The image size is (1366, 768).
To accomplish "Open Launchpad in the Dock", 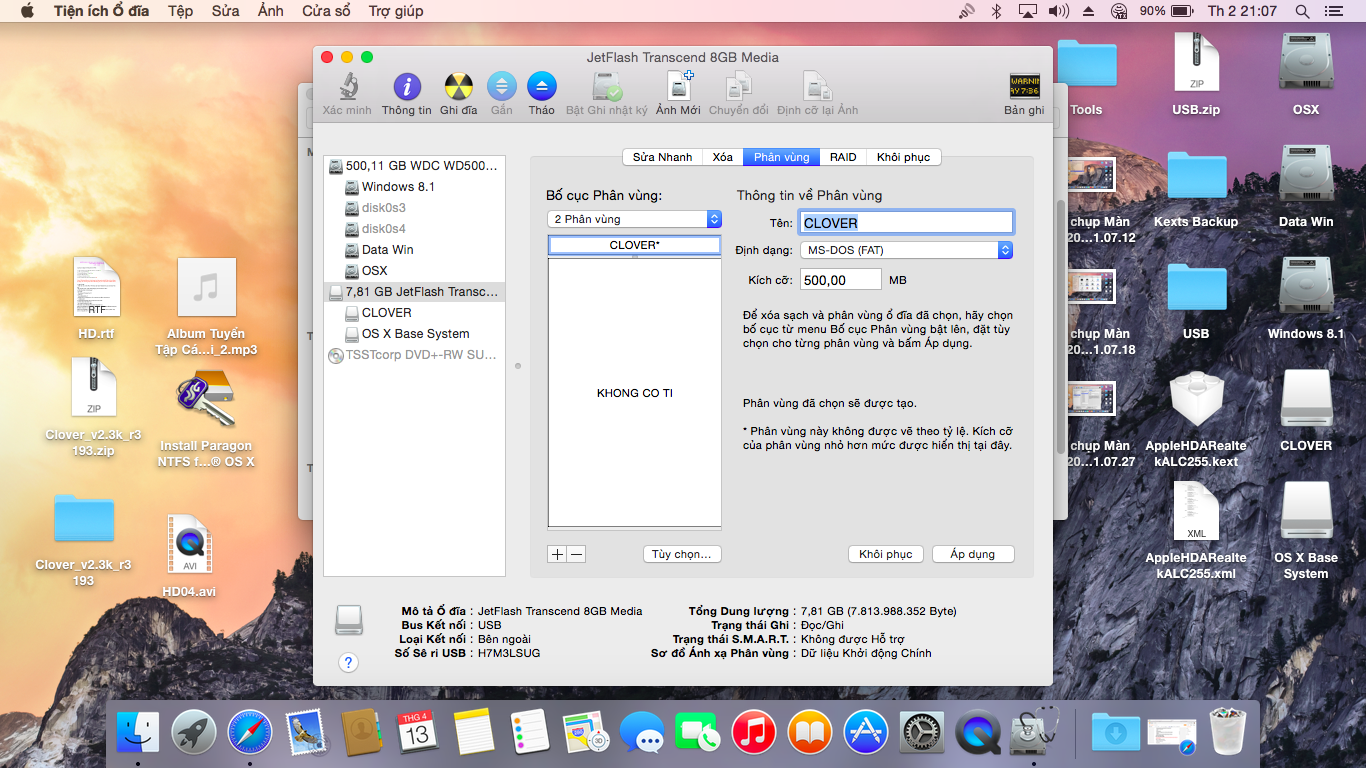I will click(x=194, y=732).
